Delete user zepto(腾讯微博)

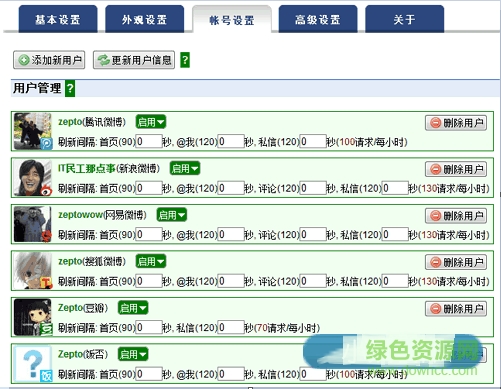coord(456,123)
